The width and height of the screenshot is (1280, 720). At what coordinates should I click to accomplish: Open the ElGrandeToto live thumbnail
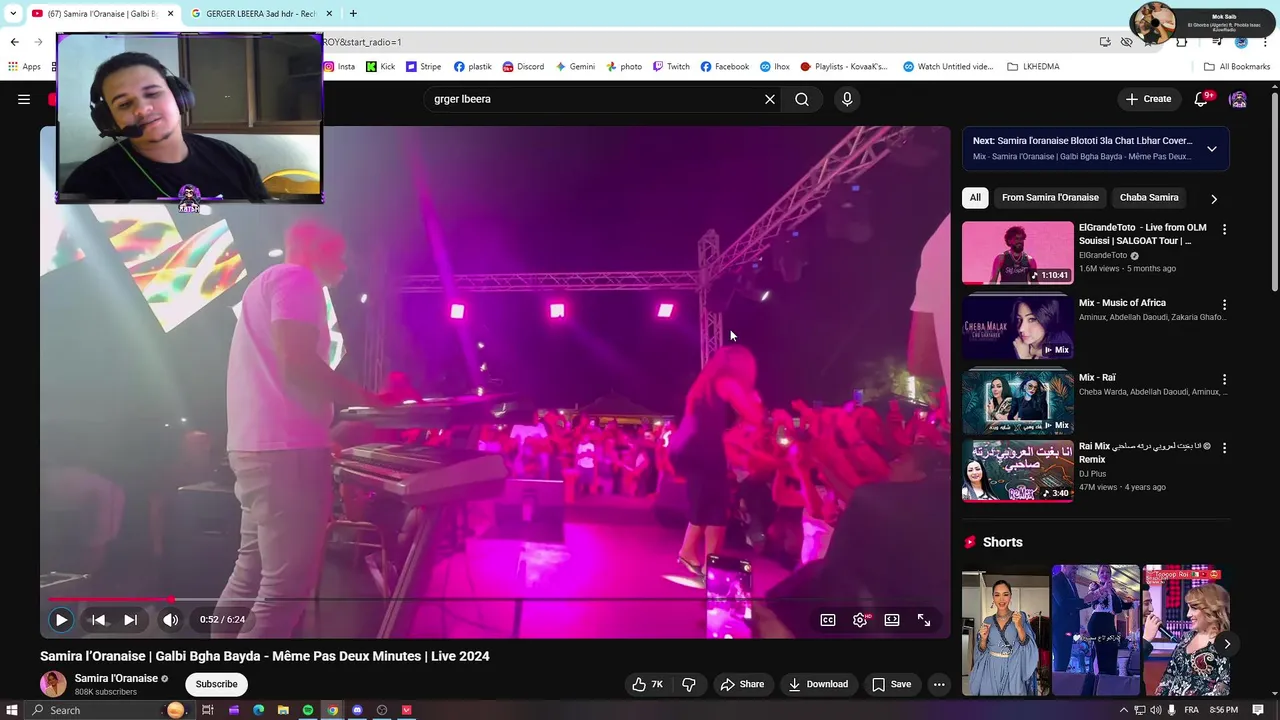1017,253
